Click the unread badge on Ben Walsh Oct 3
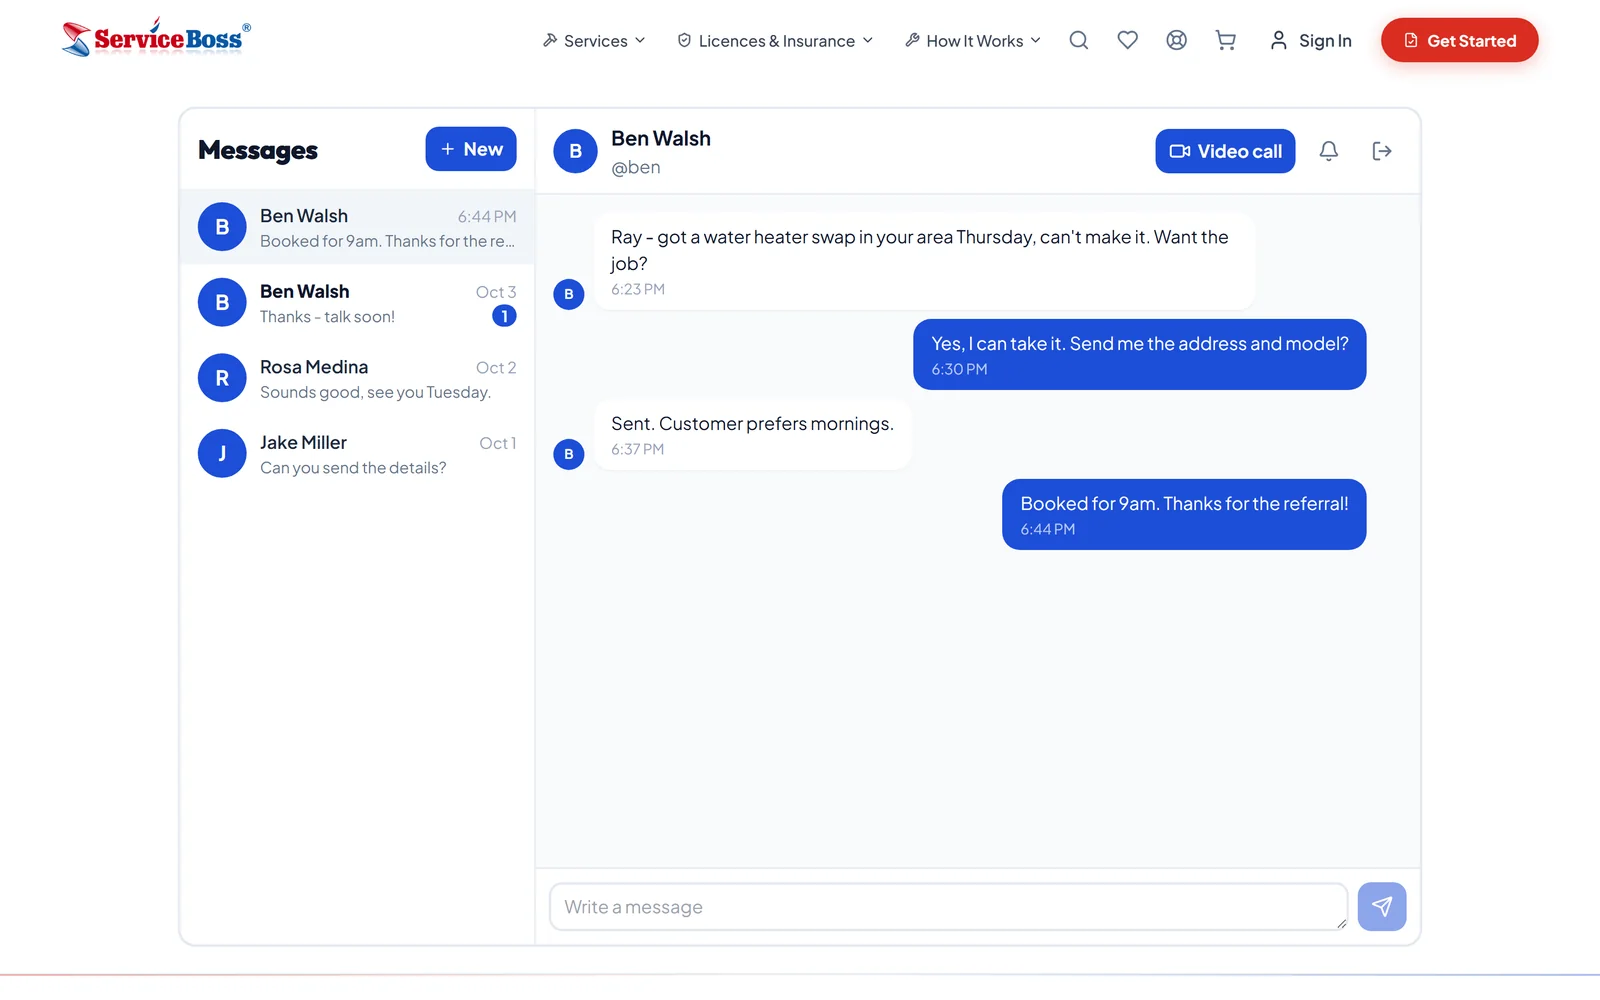 [504, 316]
